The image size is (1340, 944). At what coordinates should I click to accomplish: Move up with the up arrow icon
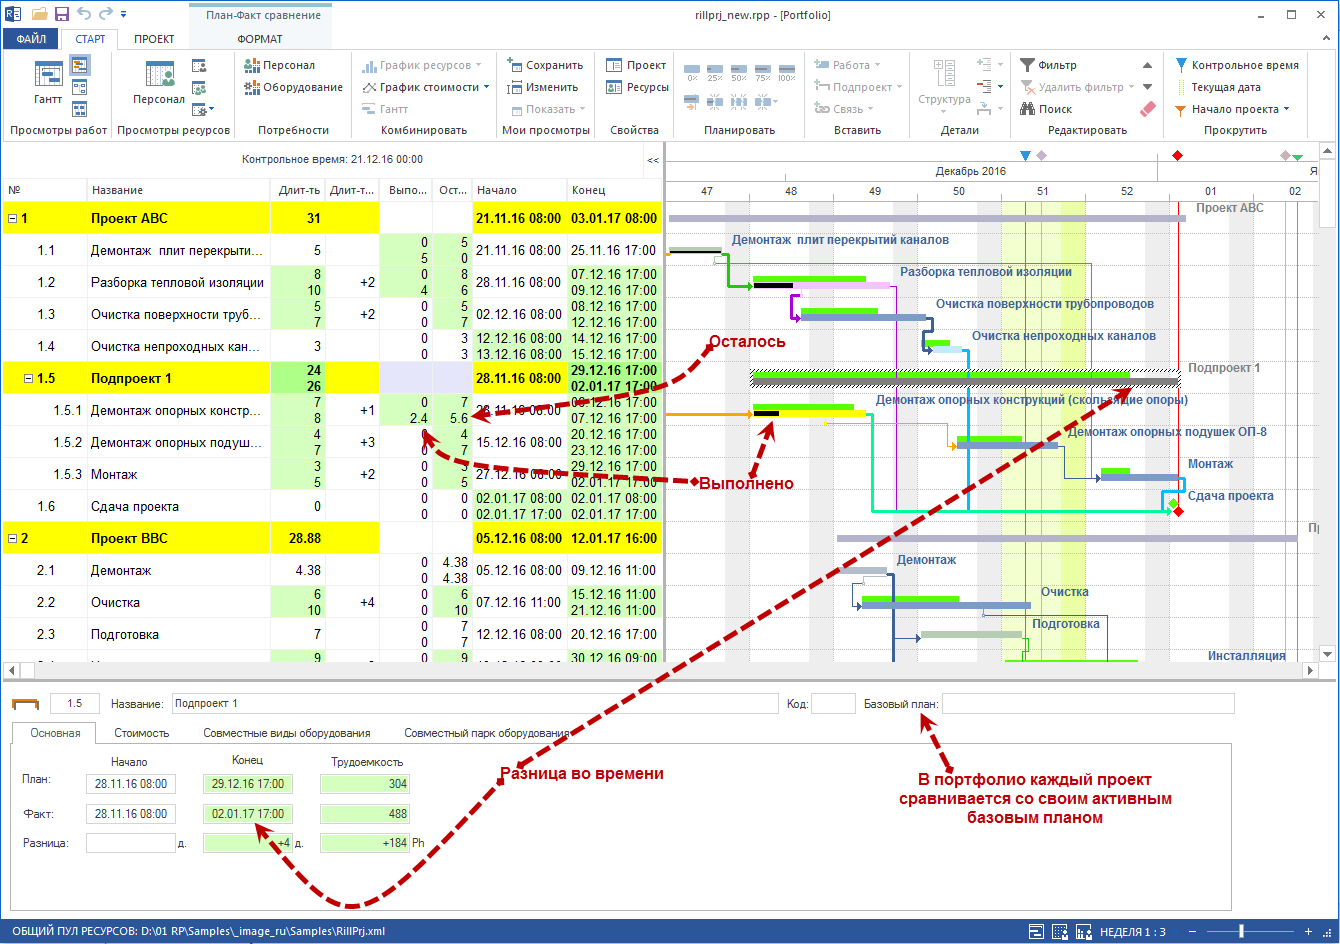(x=1147, y=65)
